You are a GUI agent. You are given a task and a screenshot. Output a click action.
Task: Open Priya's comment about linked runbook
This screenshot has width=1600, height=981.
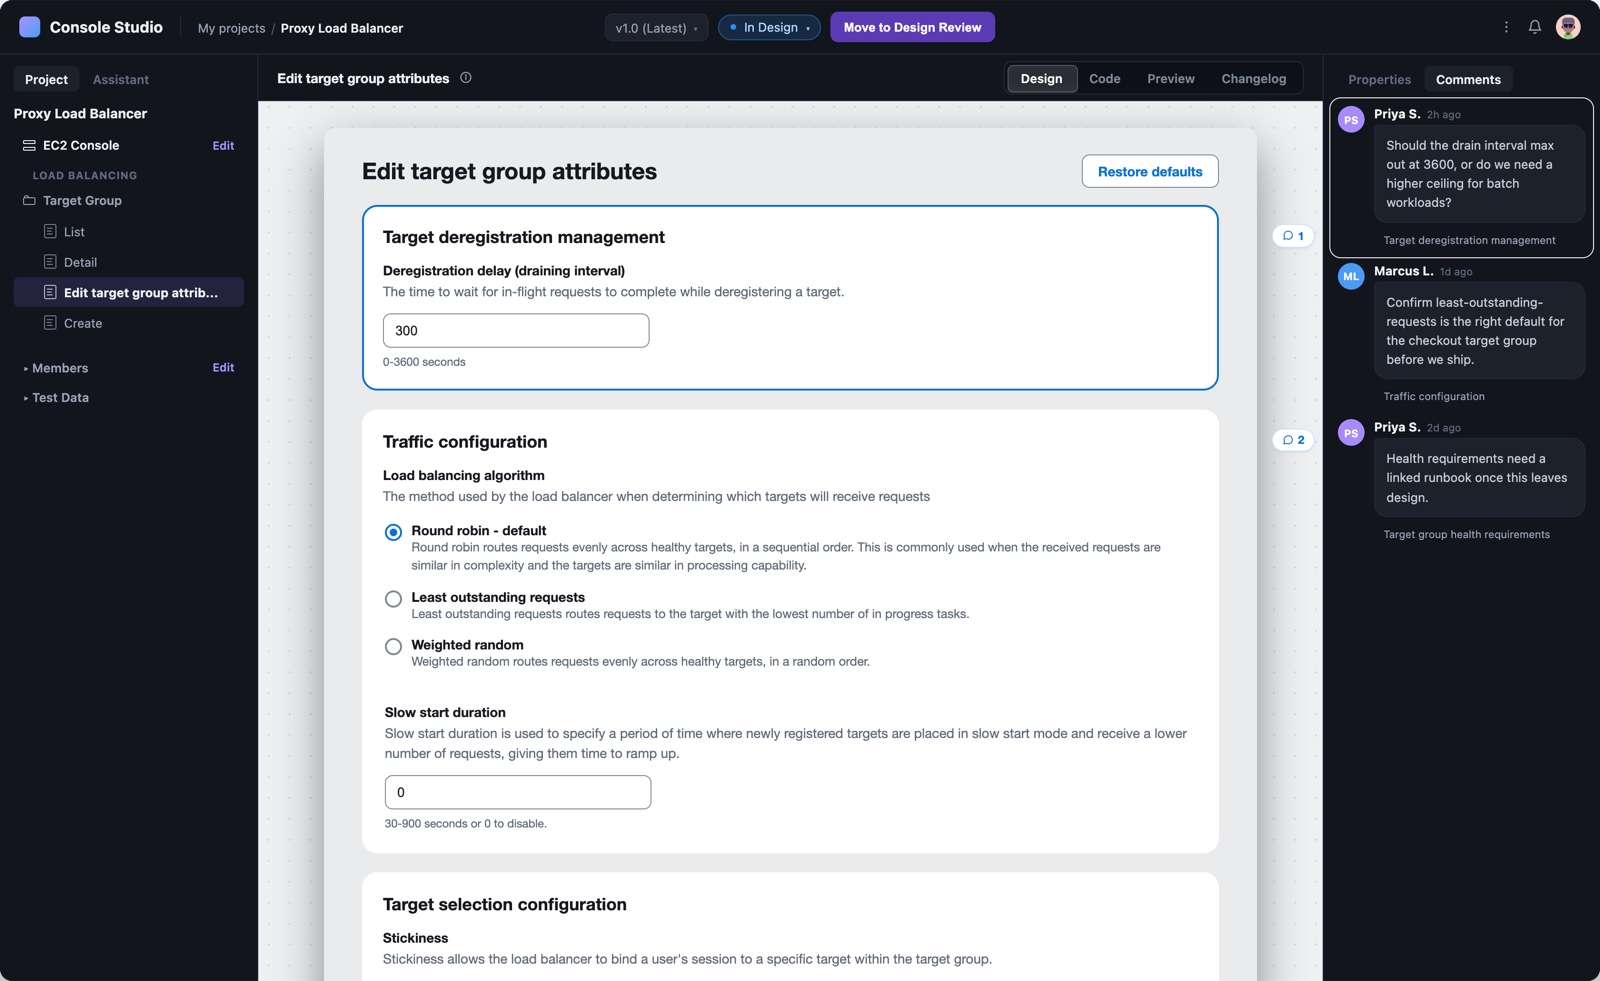[x=1480, y=478]
